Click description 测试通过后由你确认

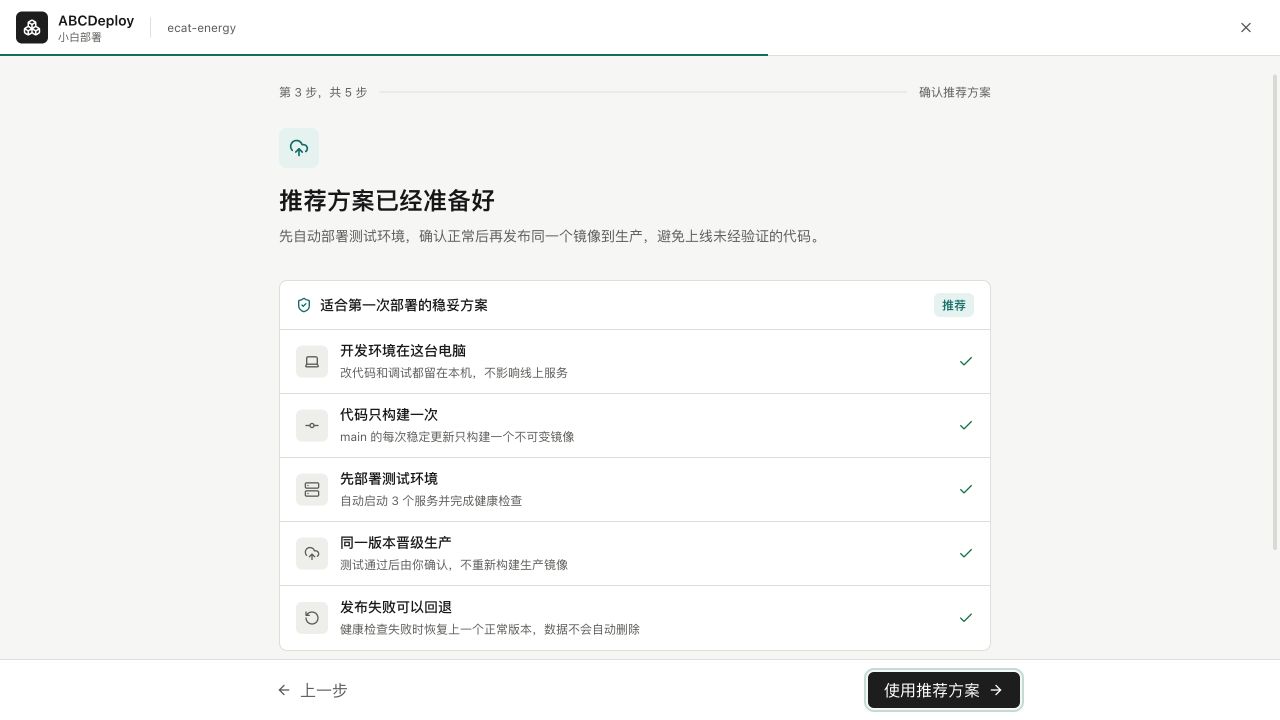pyautogui.click(x=454, y=565)
